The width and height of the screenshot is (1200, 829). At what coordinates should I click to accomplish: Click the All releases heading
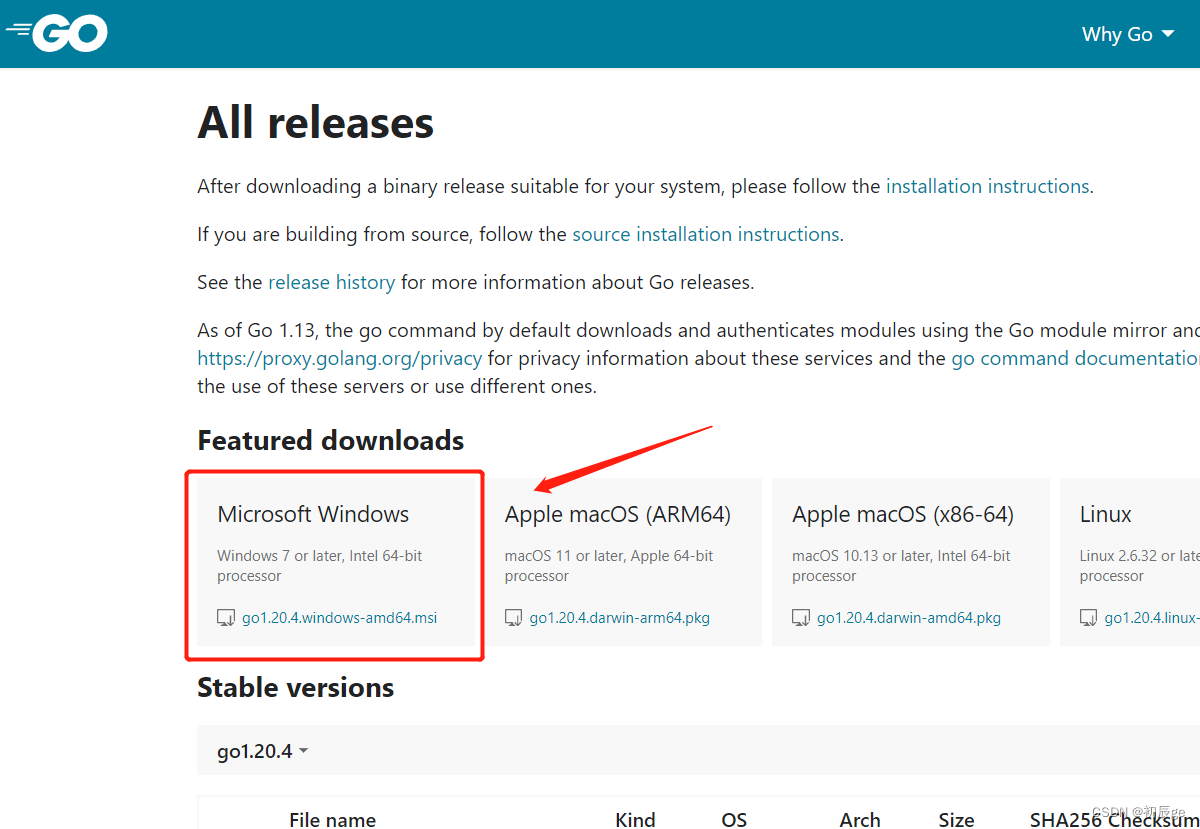point(316,123)
